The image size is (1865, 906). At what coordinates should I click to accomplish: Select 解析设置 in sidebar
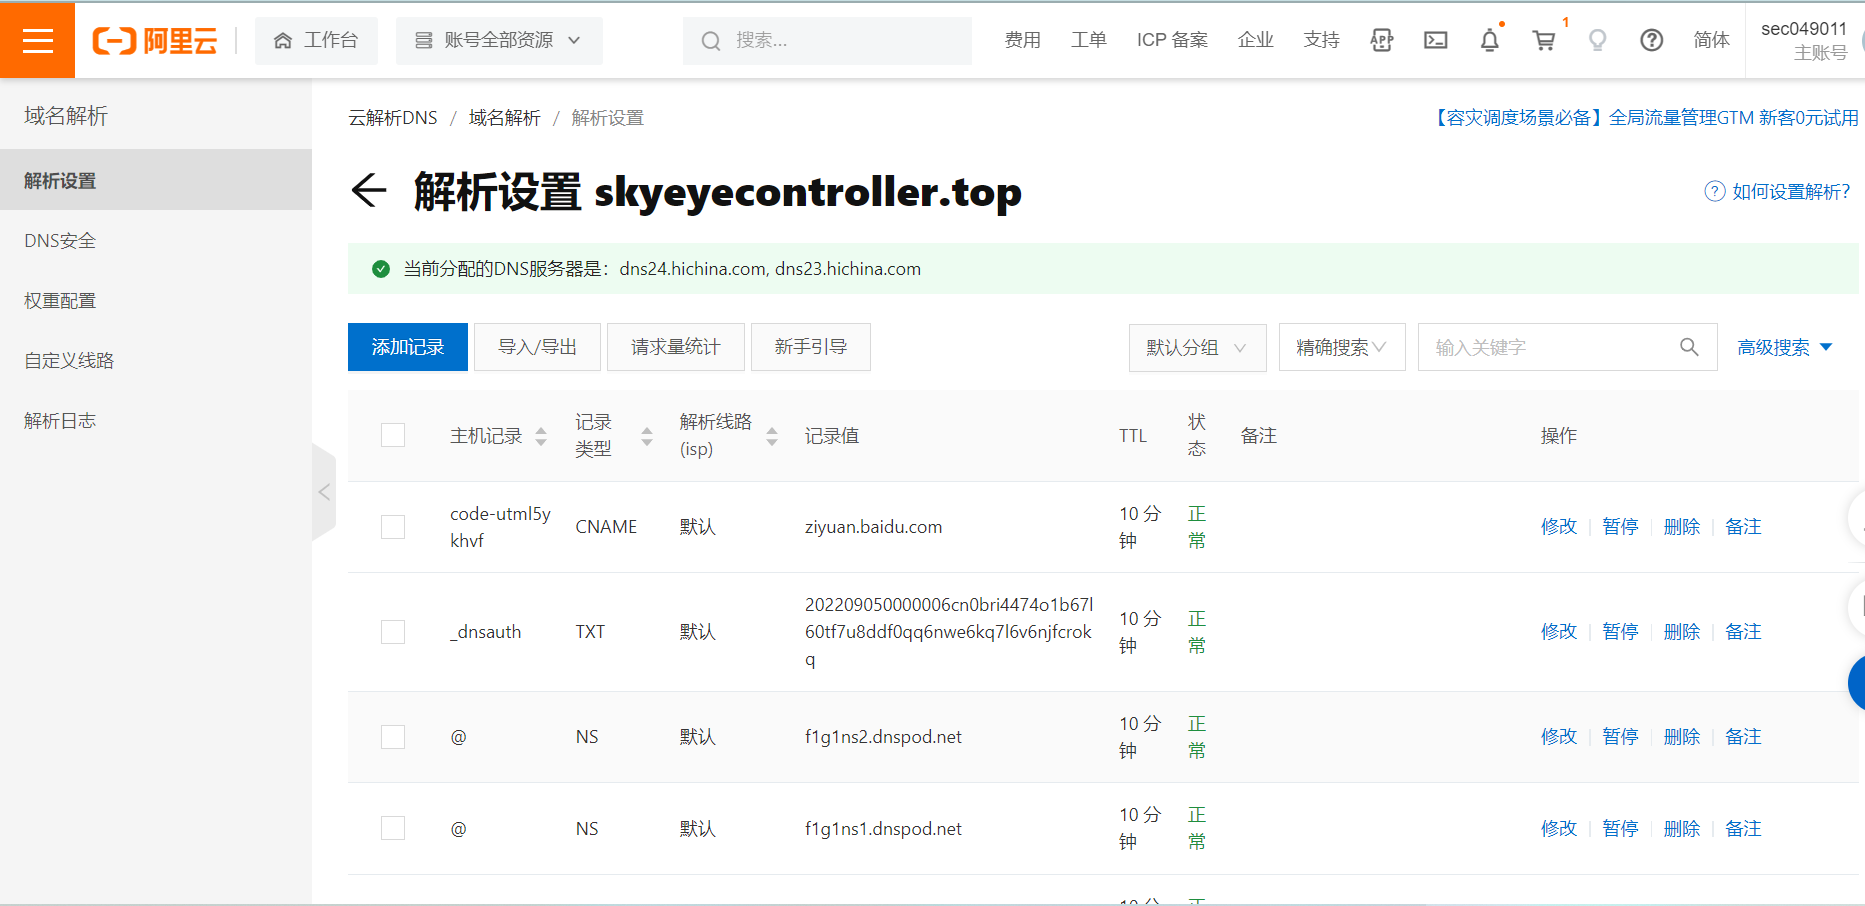[156, 180]
